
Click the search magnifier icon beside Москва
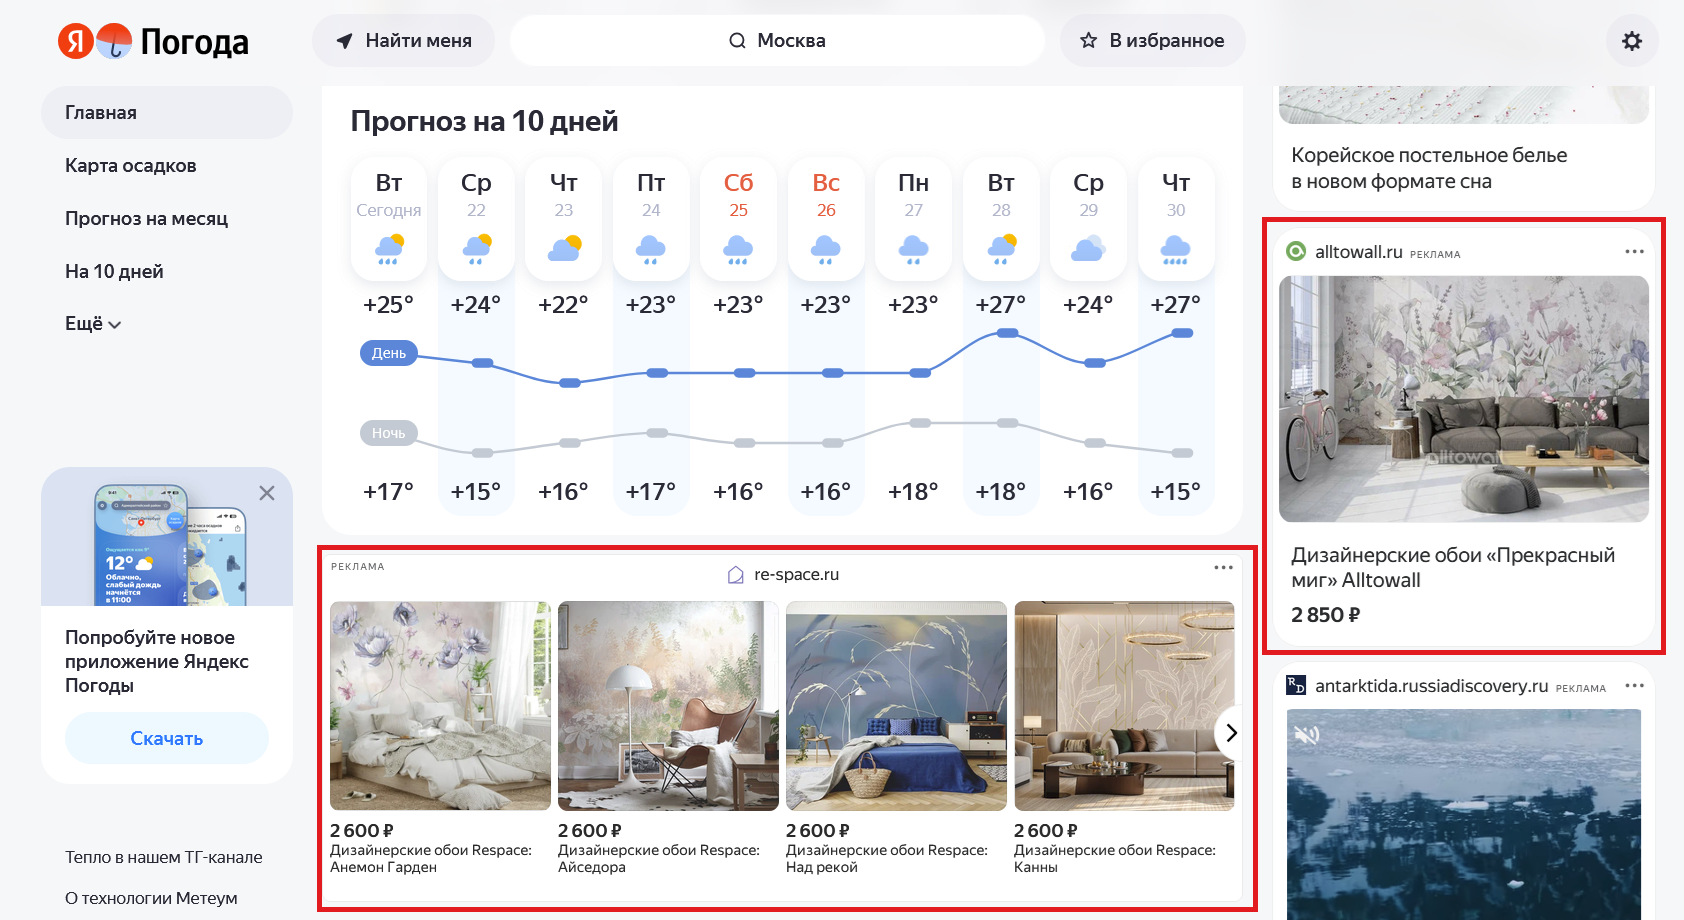pyautogui.click(x=737, y=41)
